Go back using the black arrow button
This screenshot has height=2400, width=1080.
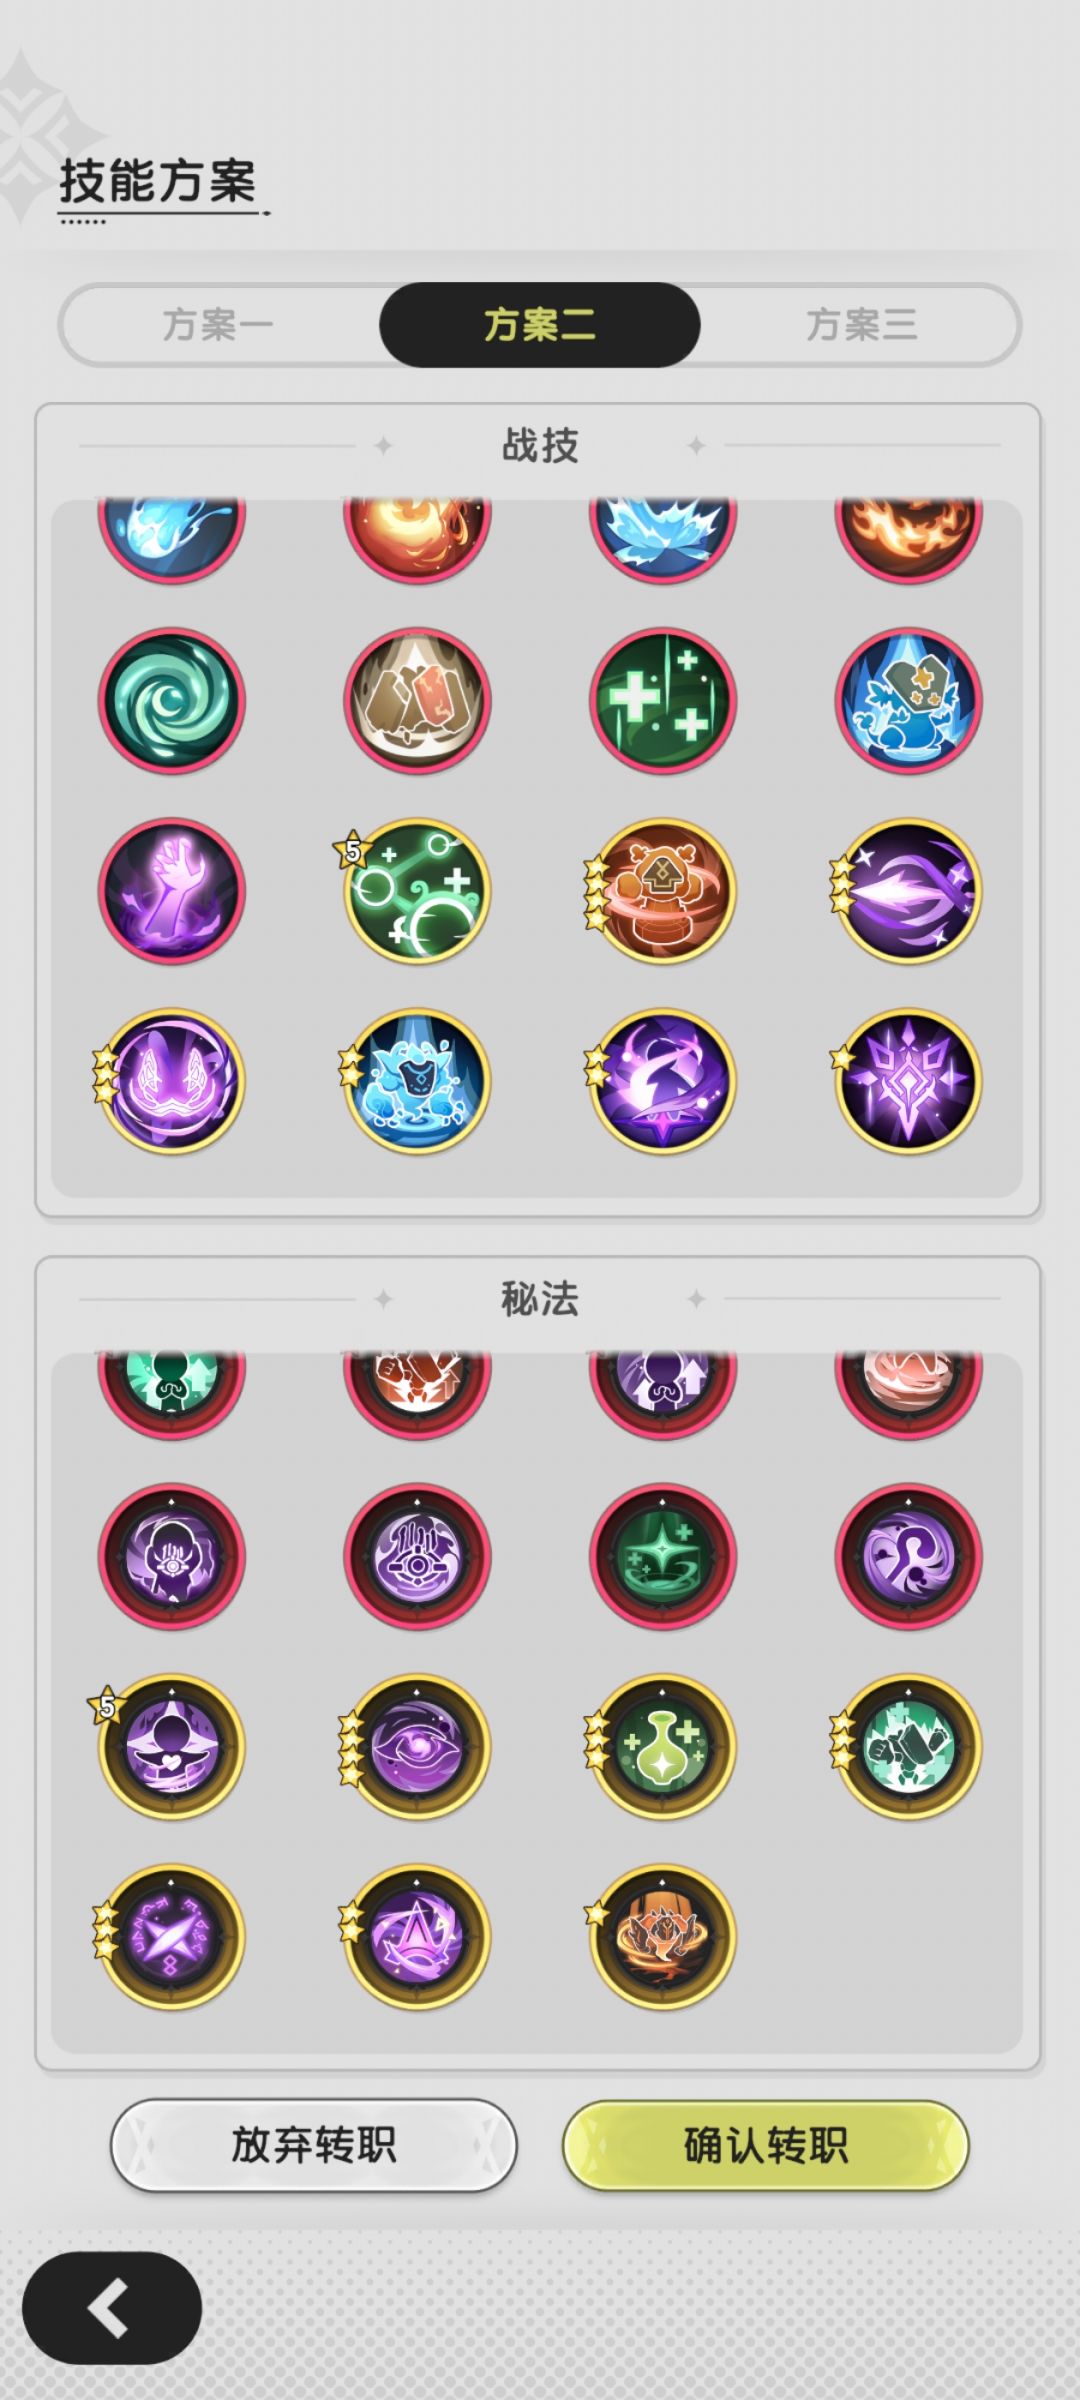click(x=112, y=2308)
